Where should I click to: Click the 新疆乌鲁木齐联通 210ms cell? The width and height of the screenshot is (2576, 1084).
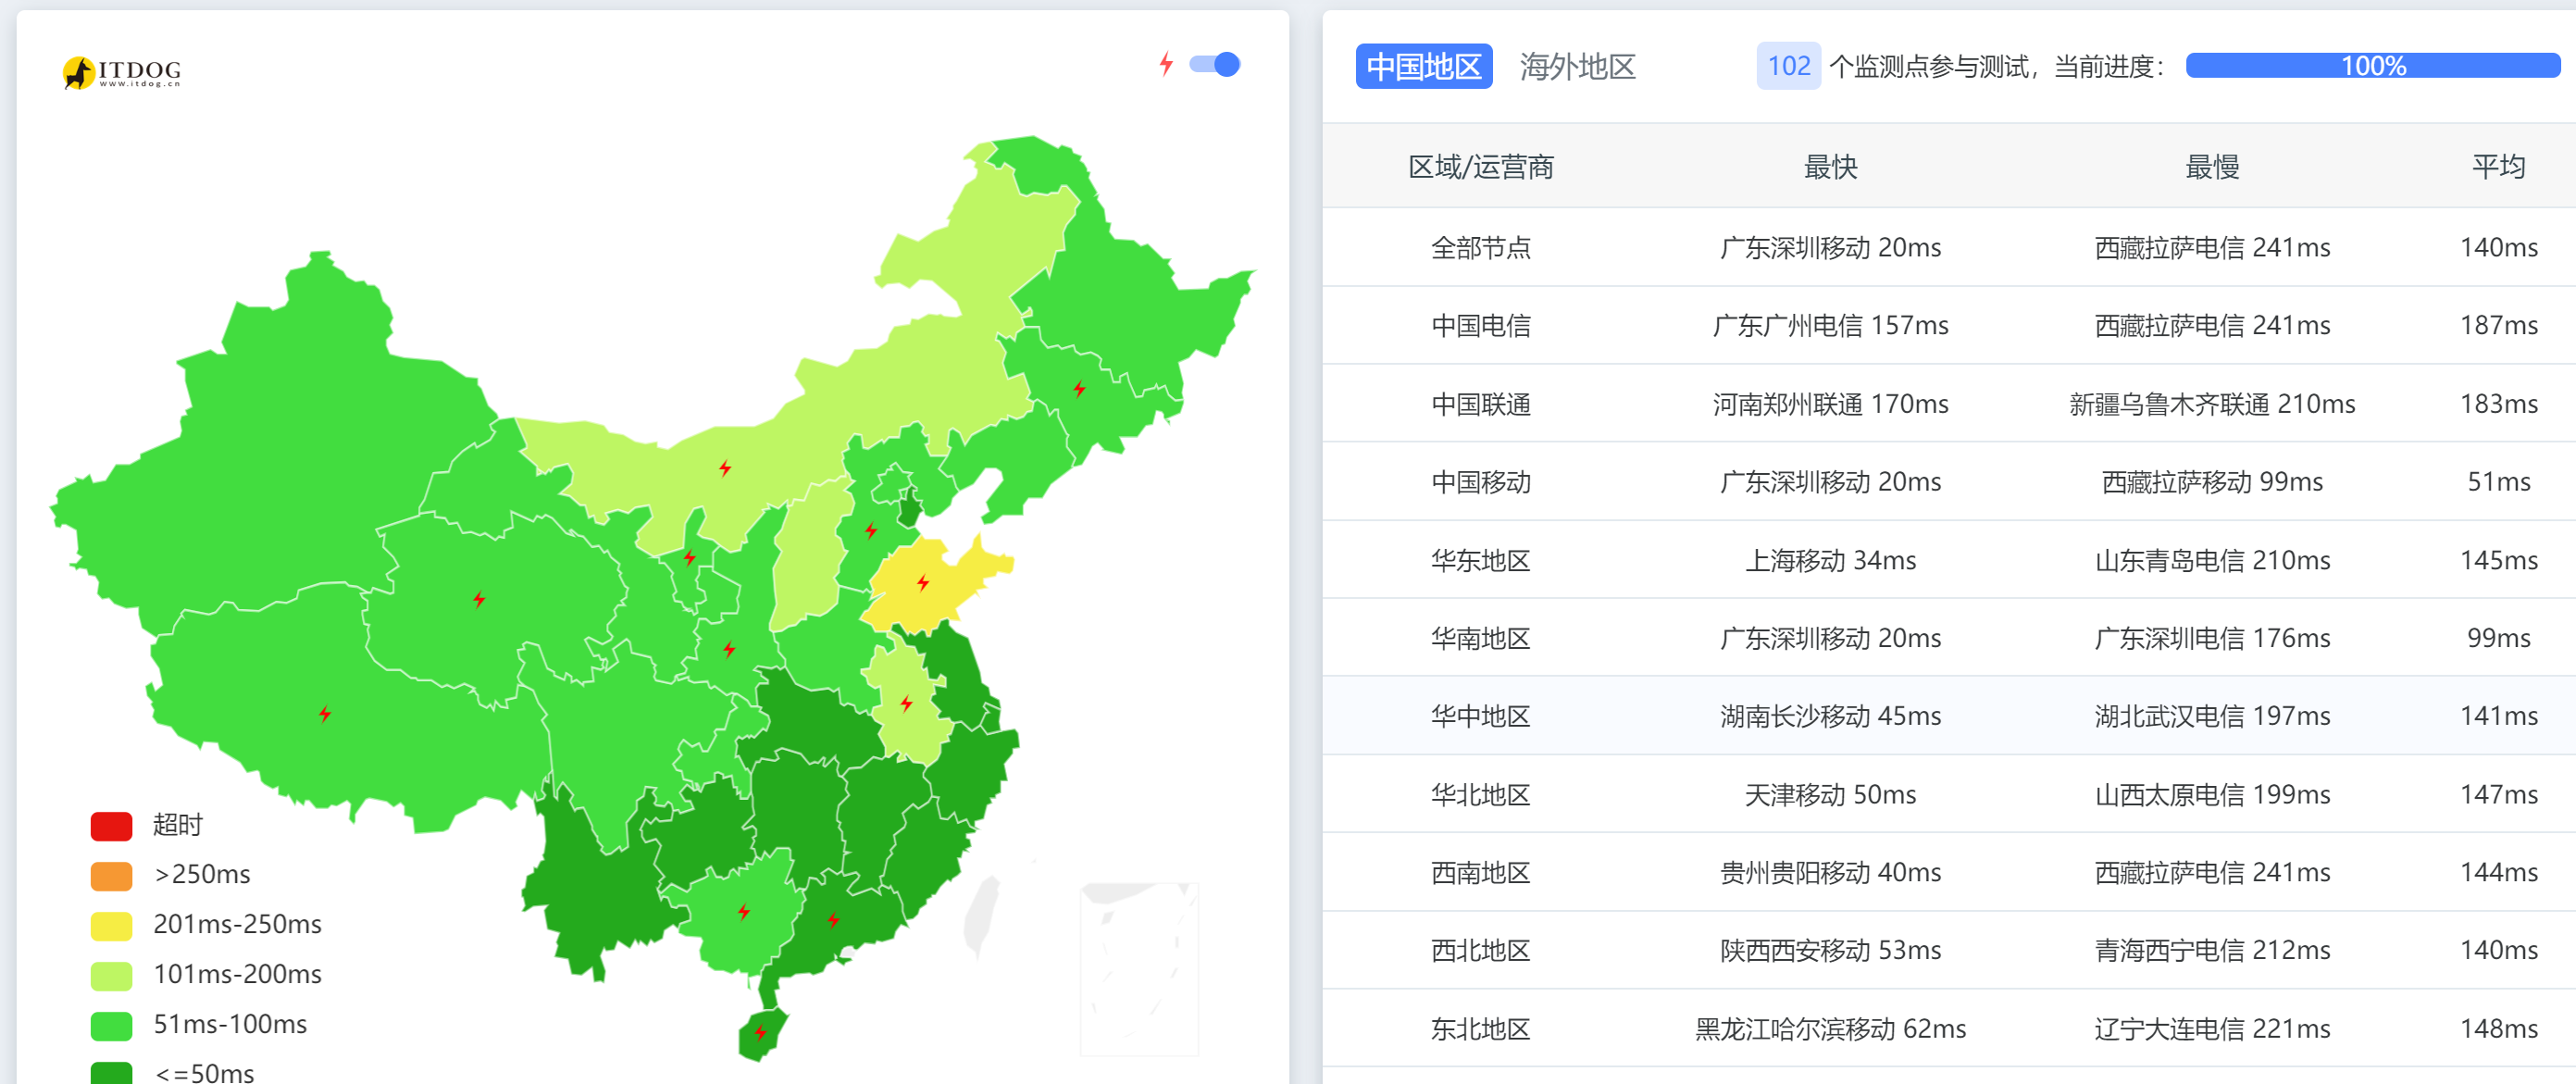[x=2212, y=404]
